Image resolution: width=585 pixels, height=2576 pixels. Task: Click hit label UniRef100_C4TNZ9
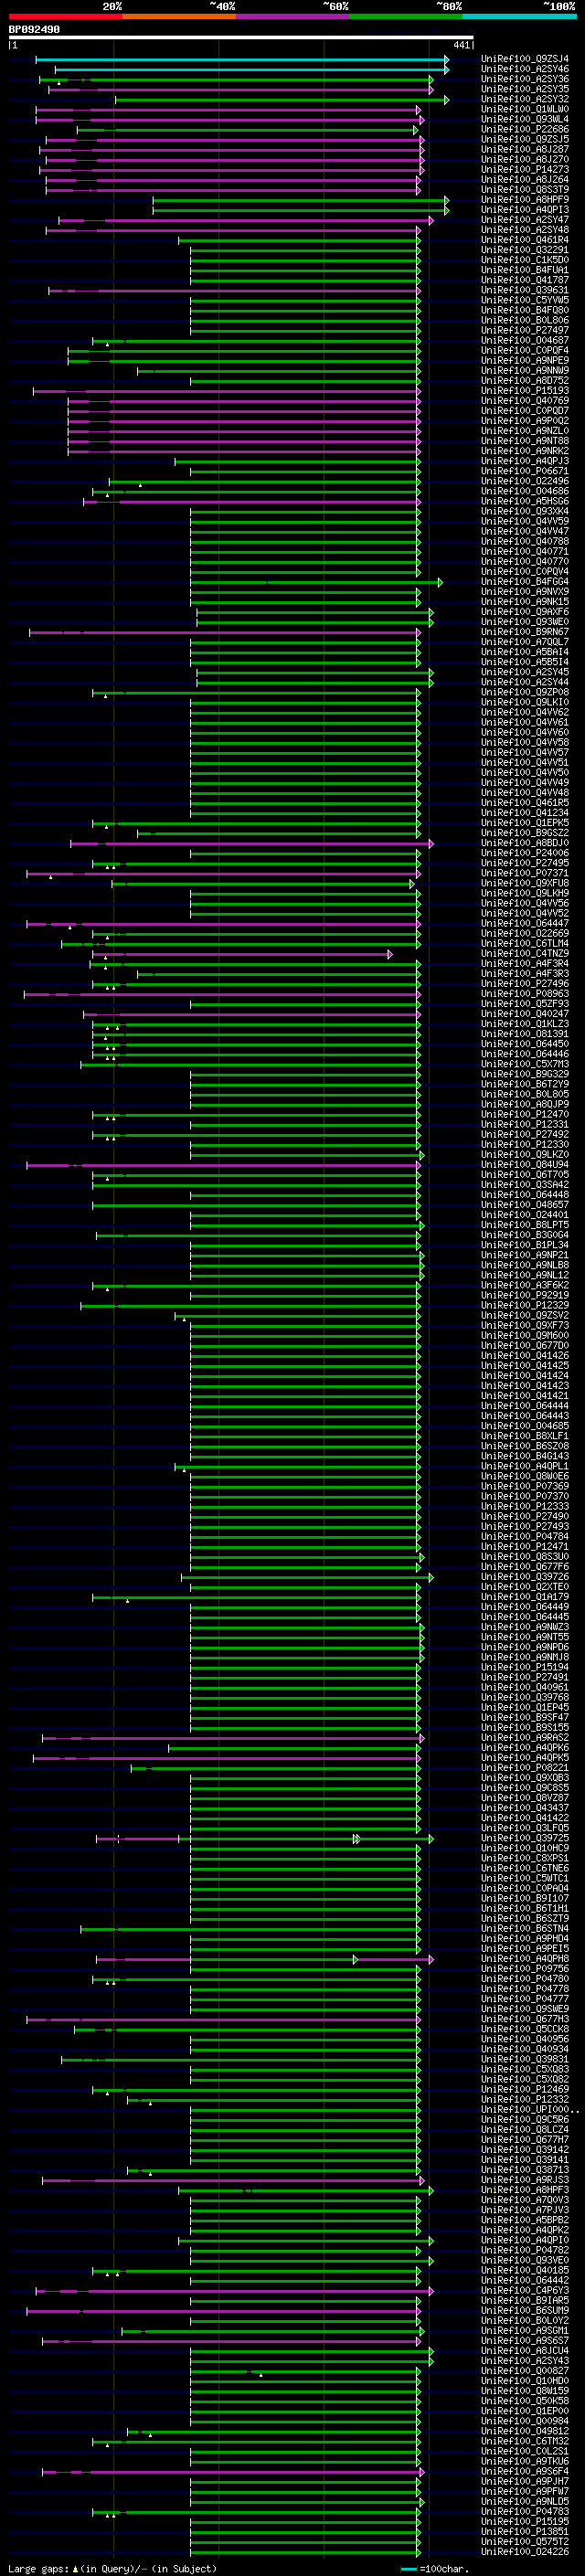[x=525, y=954]
